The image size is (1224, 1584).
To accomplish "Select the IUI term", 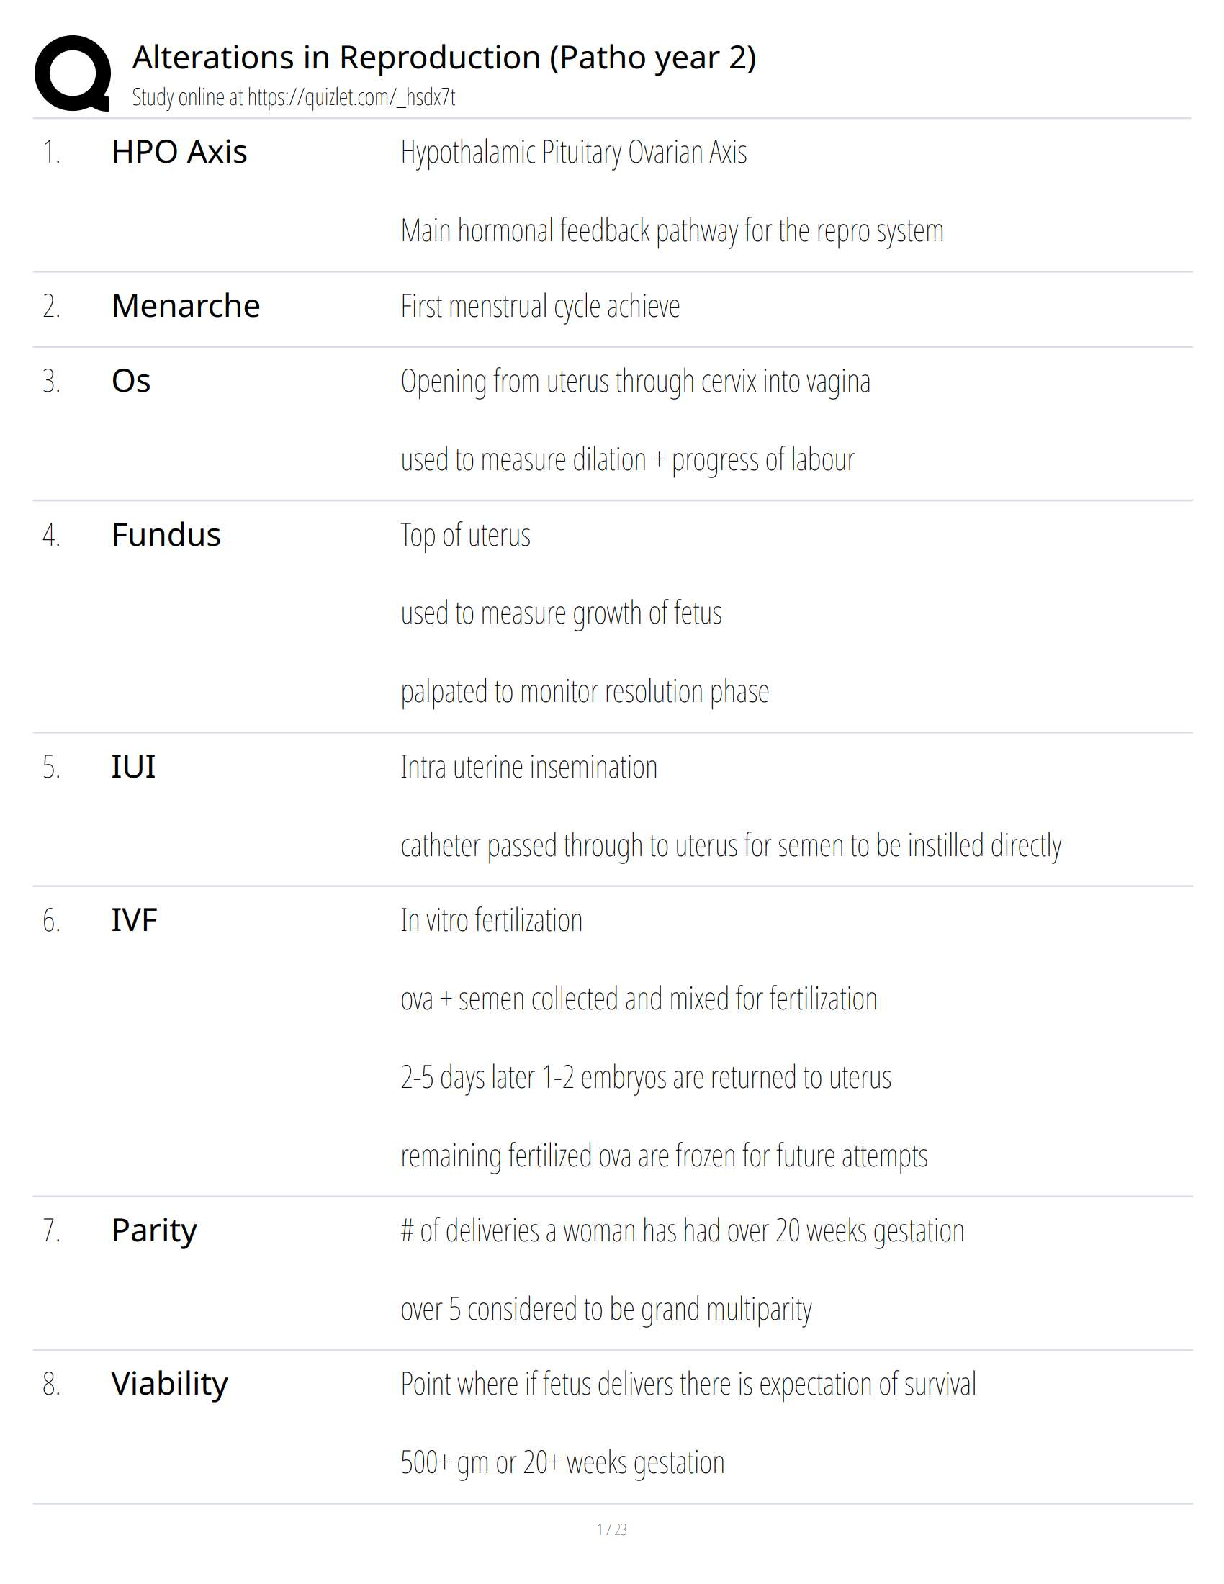I will [x=133, y=767].
